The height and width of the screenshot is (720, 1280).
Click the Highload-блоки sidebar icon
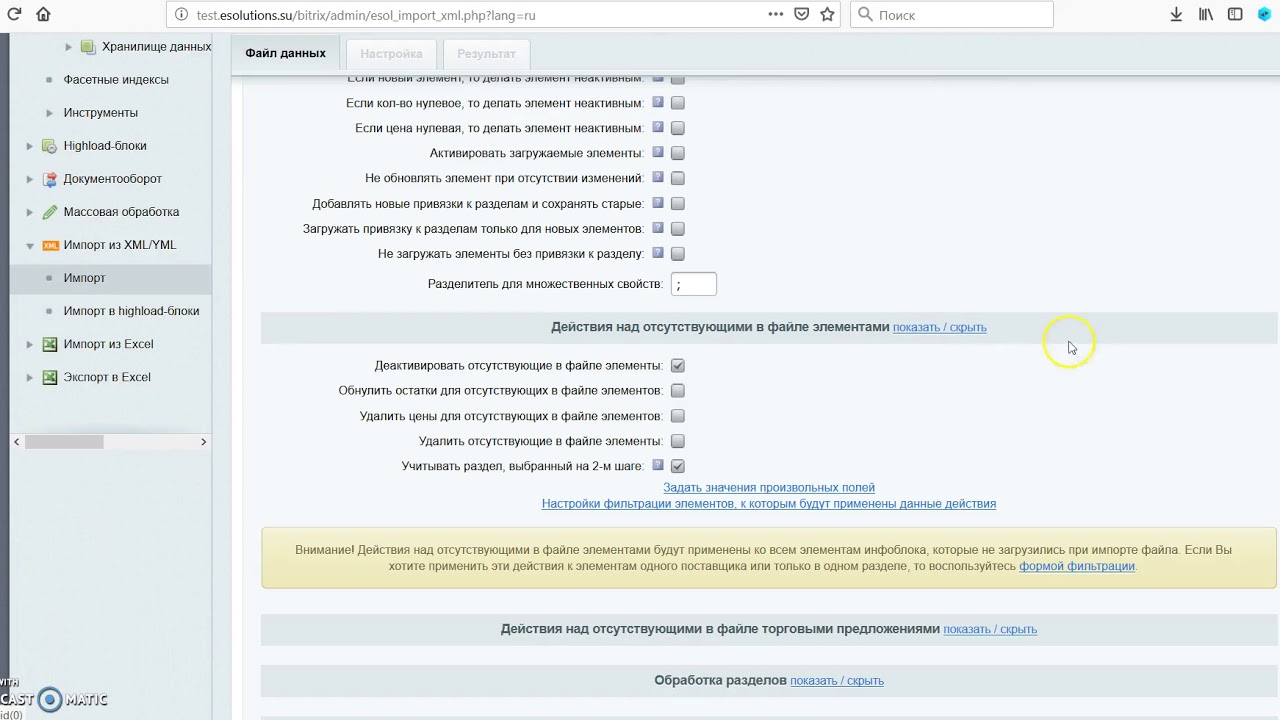coord(50,146)
